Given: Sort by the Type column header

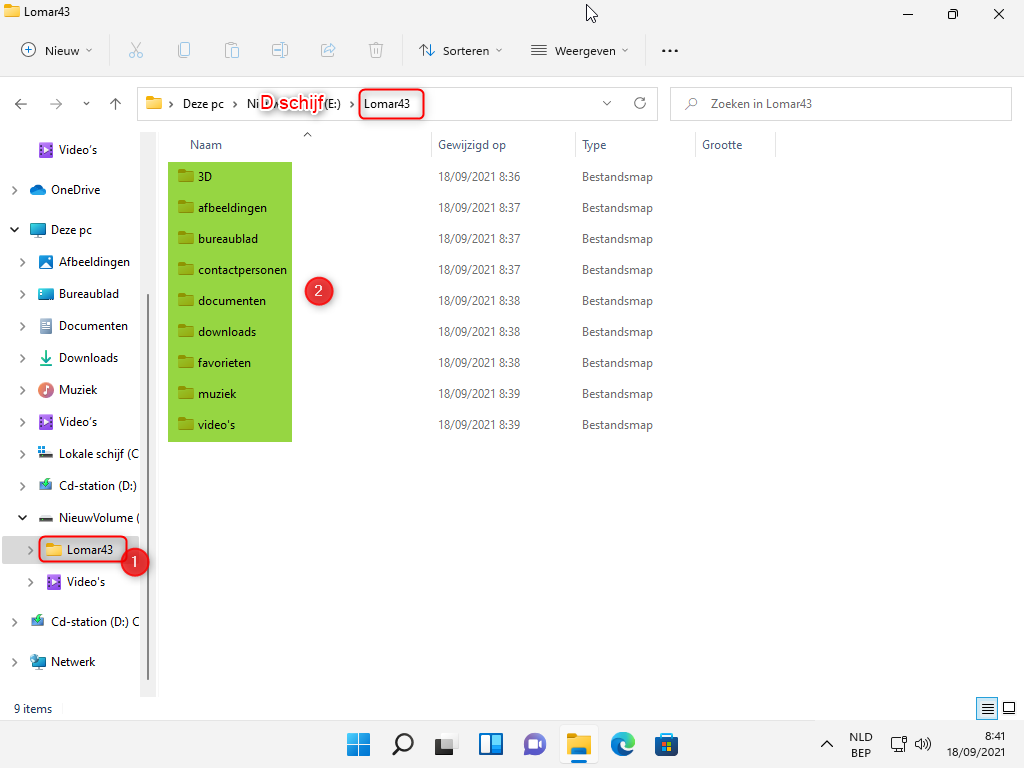Looking at the screenshot, I should 594,145.
